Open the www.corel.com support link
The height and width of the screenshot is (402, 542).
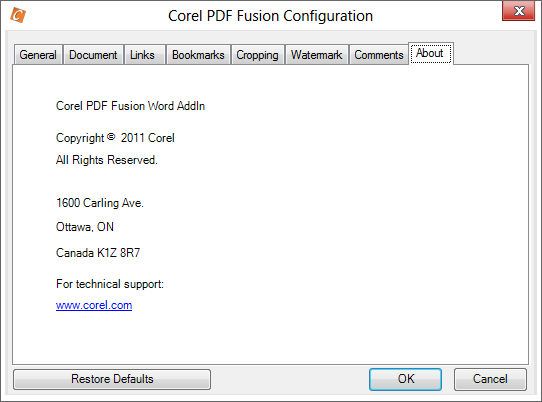94,305
